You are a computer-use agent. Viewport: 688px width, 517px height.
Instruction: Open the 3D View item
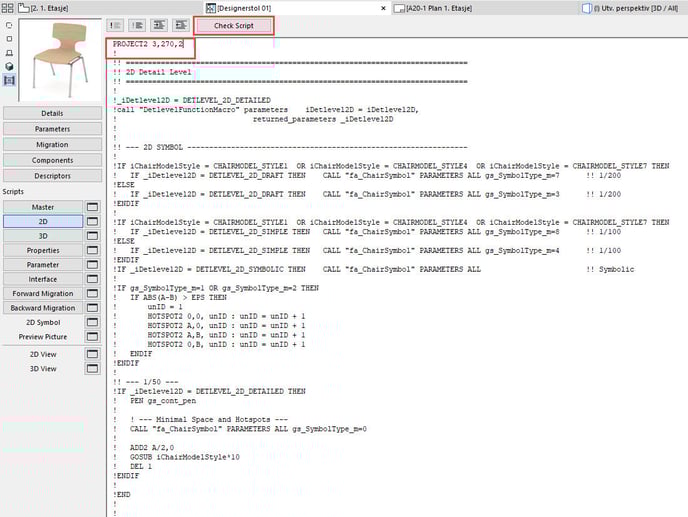coord(43,369)
